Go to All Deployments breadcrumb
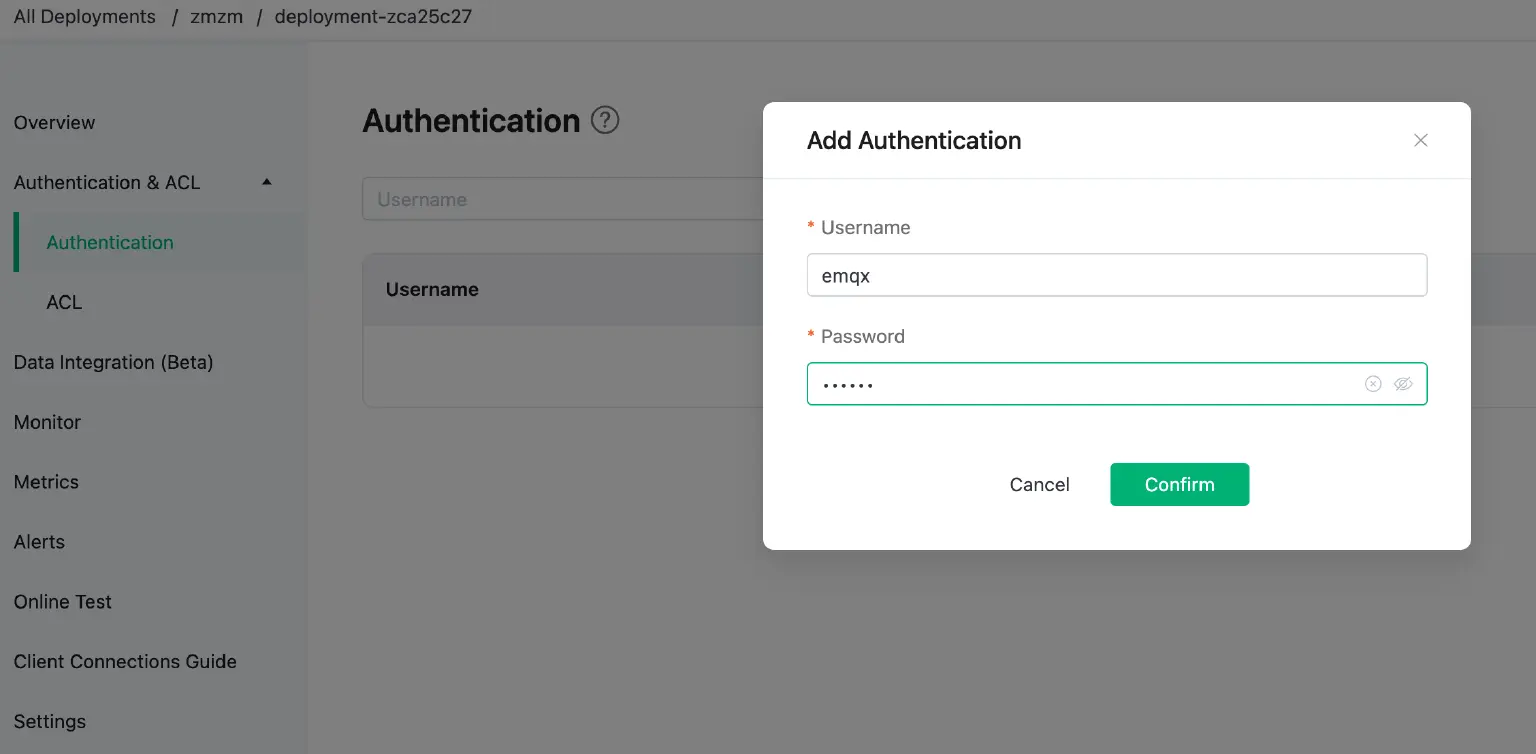 (84, 16)
